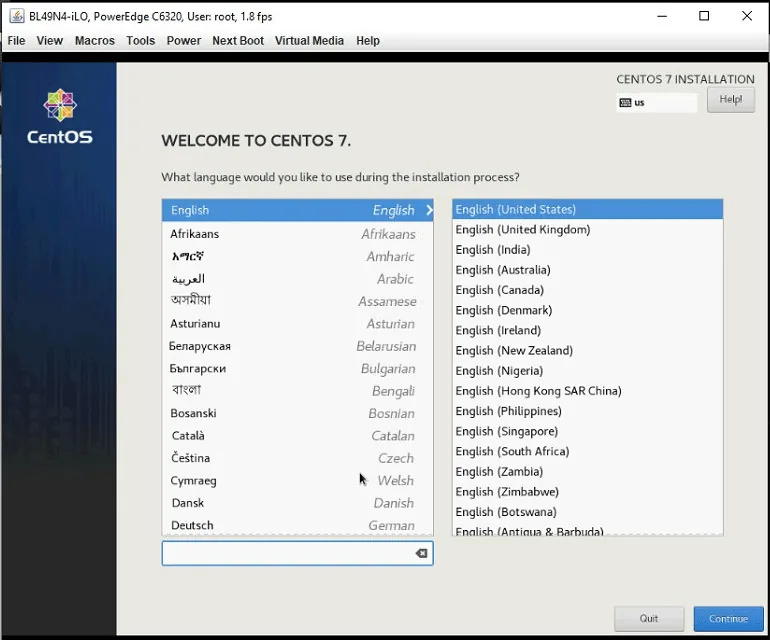The width and height of the screenshot is (770, 640).
Task: Open the Macros menu
Action: 95,41
